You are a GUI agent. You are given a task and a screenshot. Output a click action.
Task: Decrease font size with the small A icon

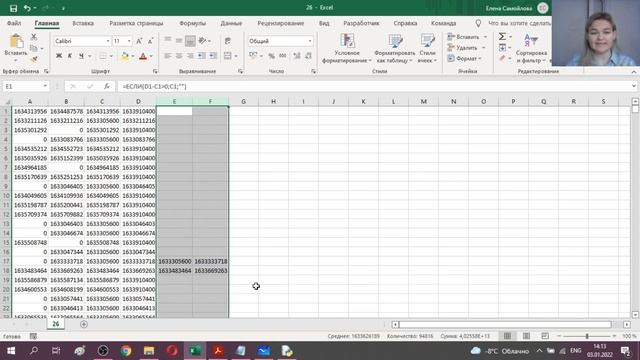point(150,41)
